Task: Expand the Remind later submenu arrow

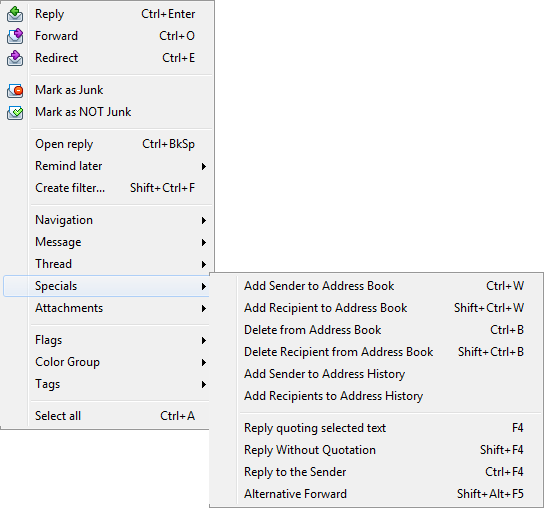Action: pos(204,166)
